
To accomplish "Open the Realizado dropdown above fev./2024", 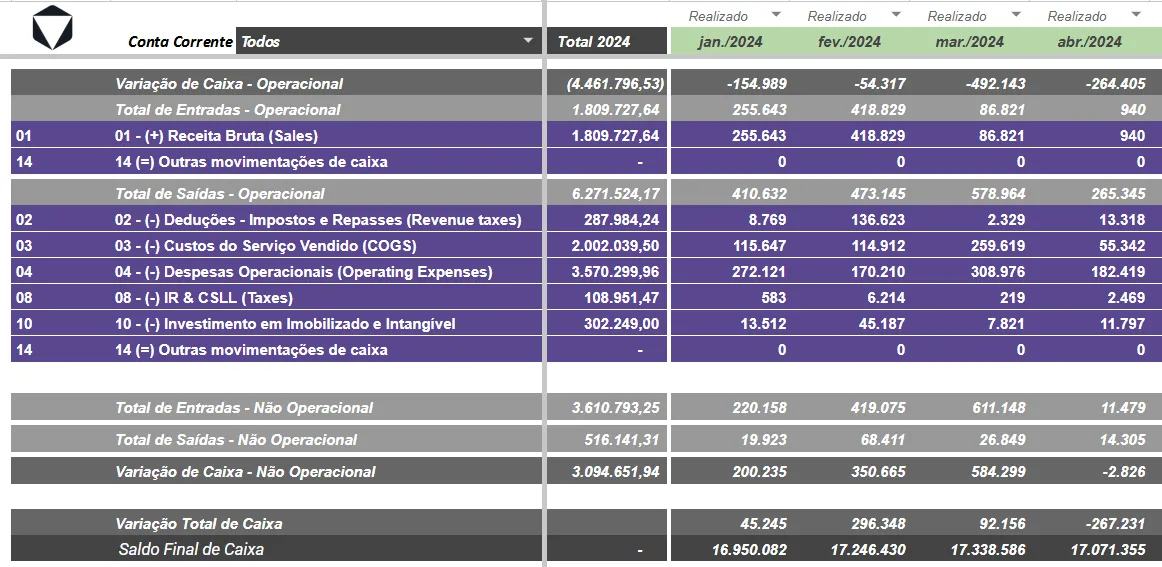I will coord(896,15).
